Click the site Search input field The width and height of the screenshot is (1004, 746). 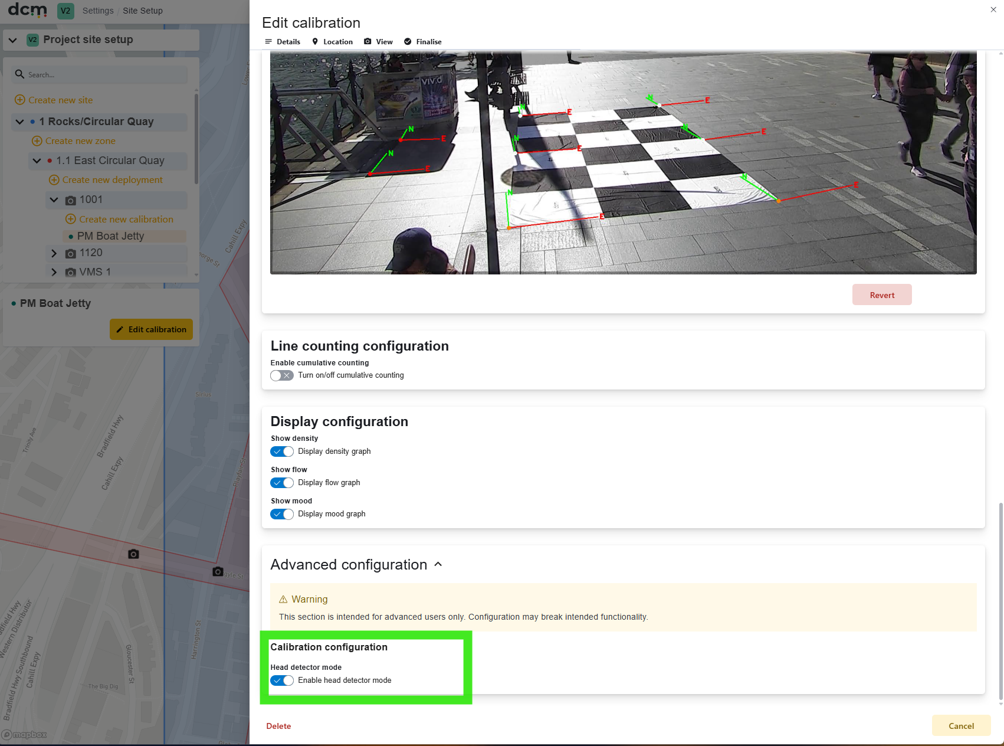tap(102, 75)
